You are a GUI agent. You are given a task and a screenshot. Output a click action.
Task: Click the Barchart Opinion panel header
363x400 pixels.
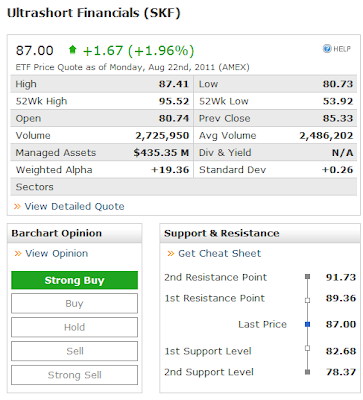click(74, 233)
